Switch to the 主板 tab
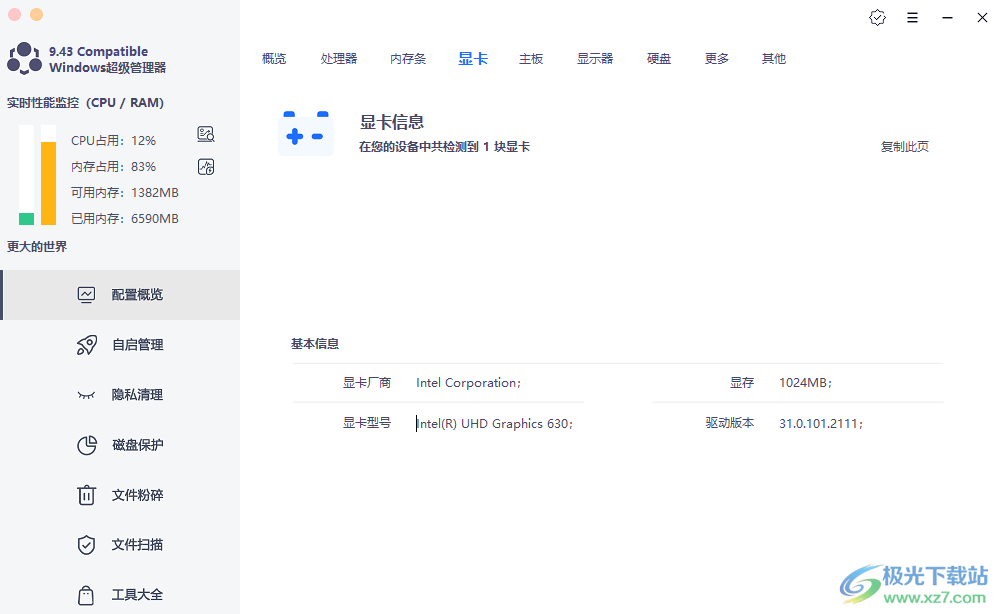Screen dimensions: 999x614 pyautogui.click(x=531, y=59)
